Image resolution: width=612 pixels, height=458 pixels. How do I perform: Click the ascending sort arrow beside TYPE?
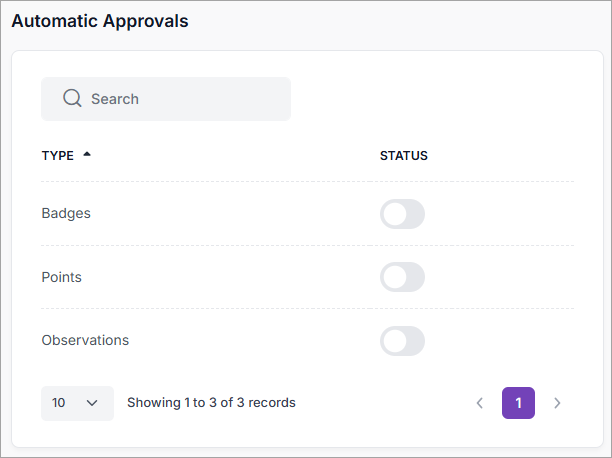pyautogui.click(x=87, y=155)
